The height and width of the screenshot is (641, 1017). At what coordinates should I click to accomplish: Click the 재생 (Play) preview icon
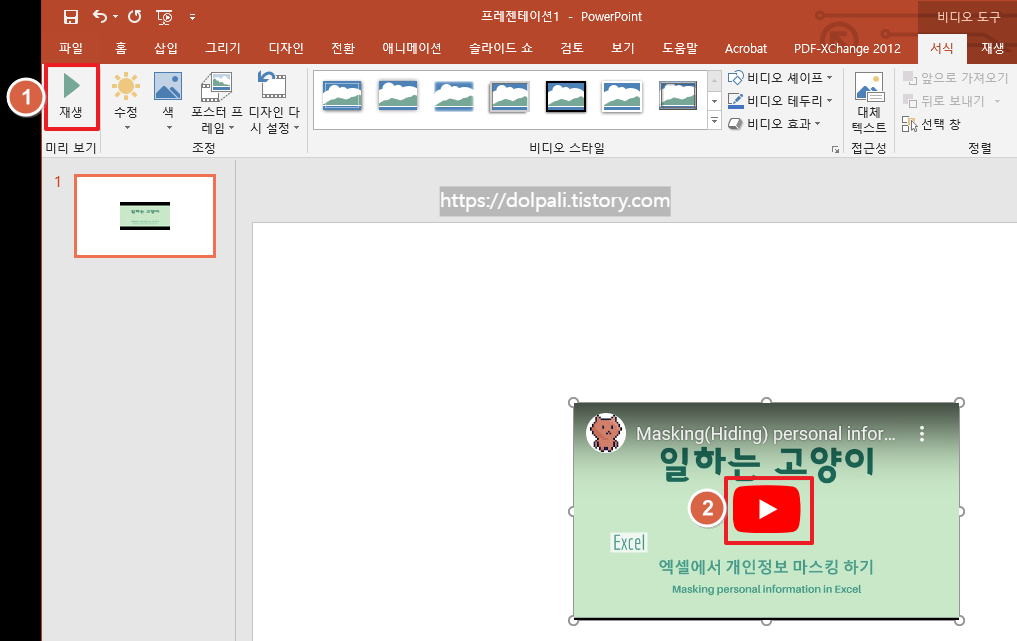point(71,97)
